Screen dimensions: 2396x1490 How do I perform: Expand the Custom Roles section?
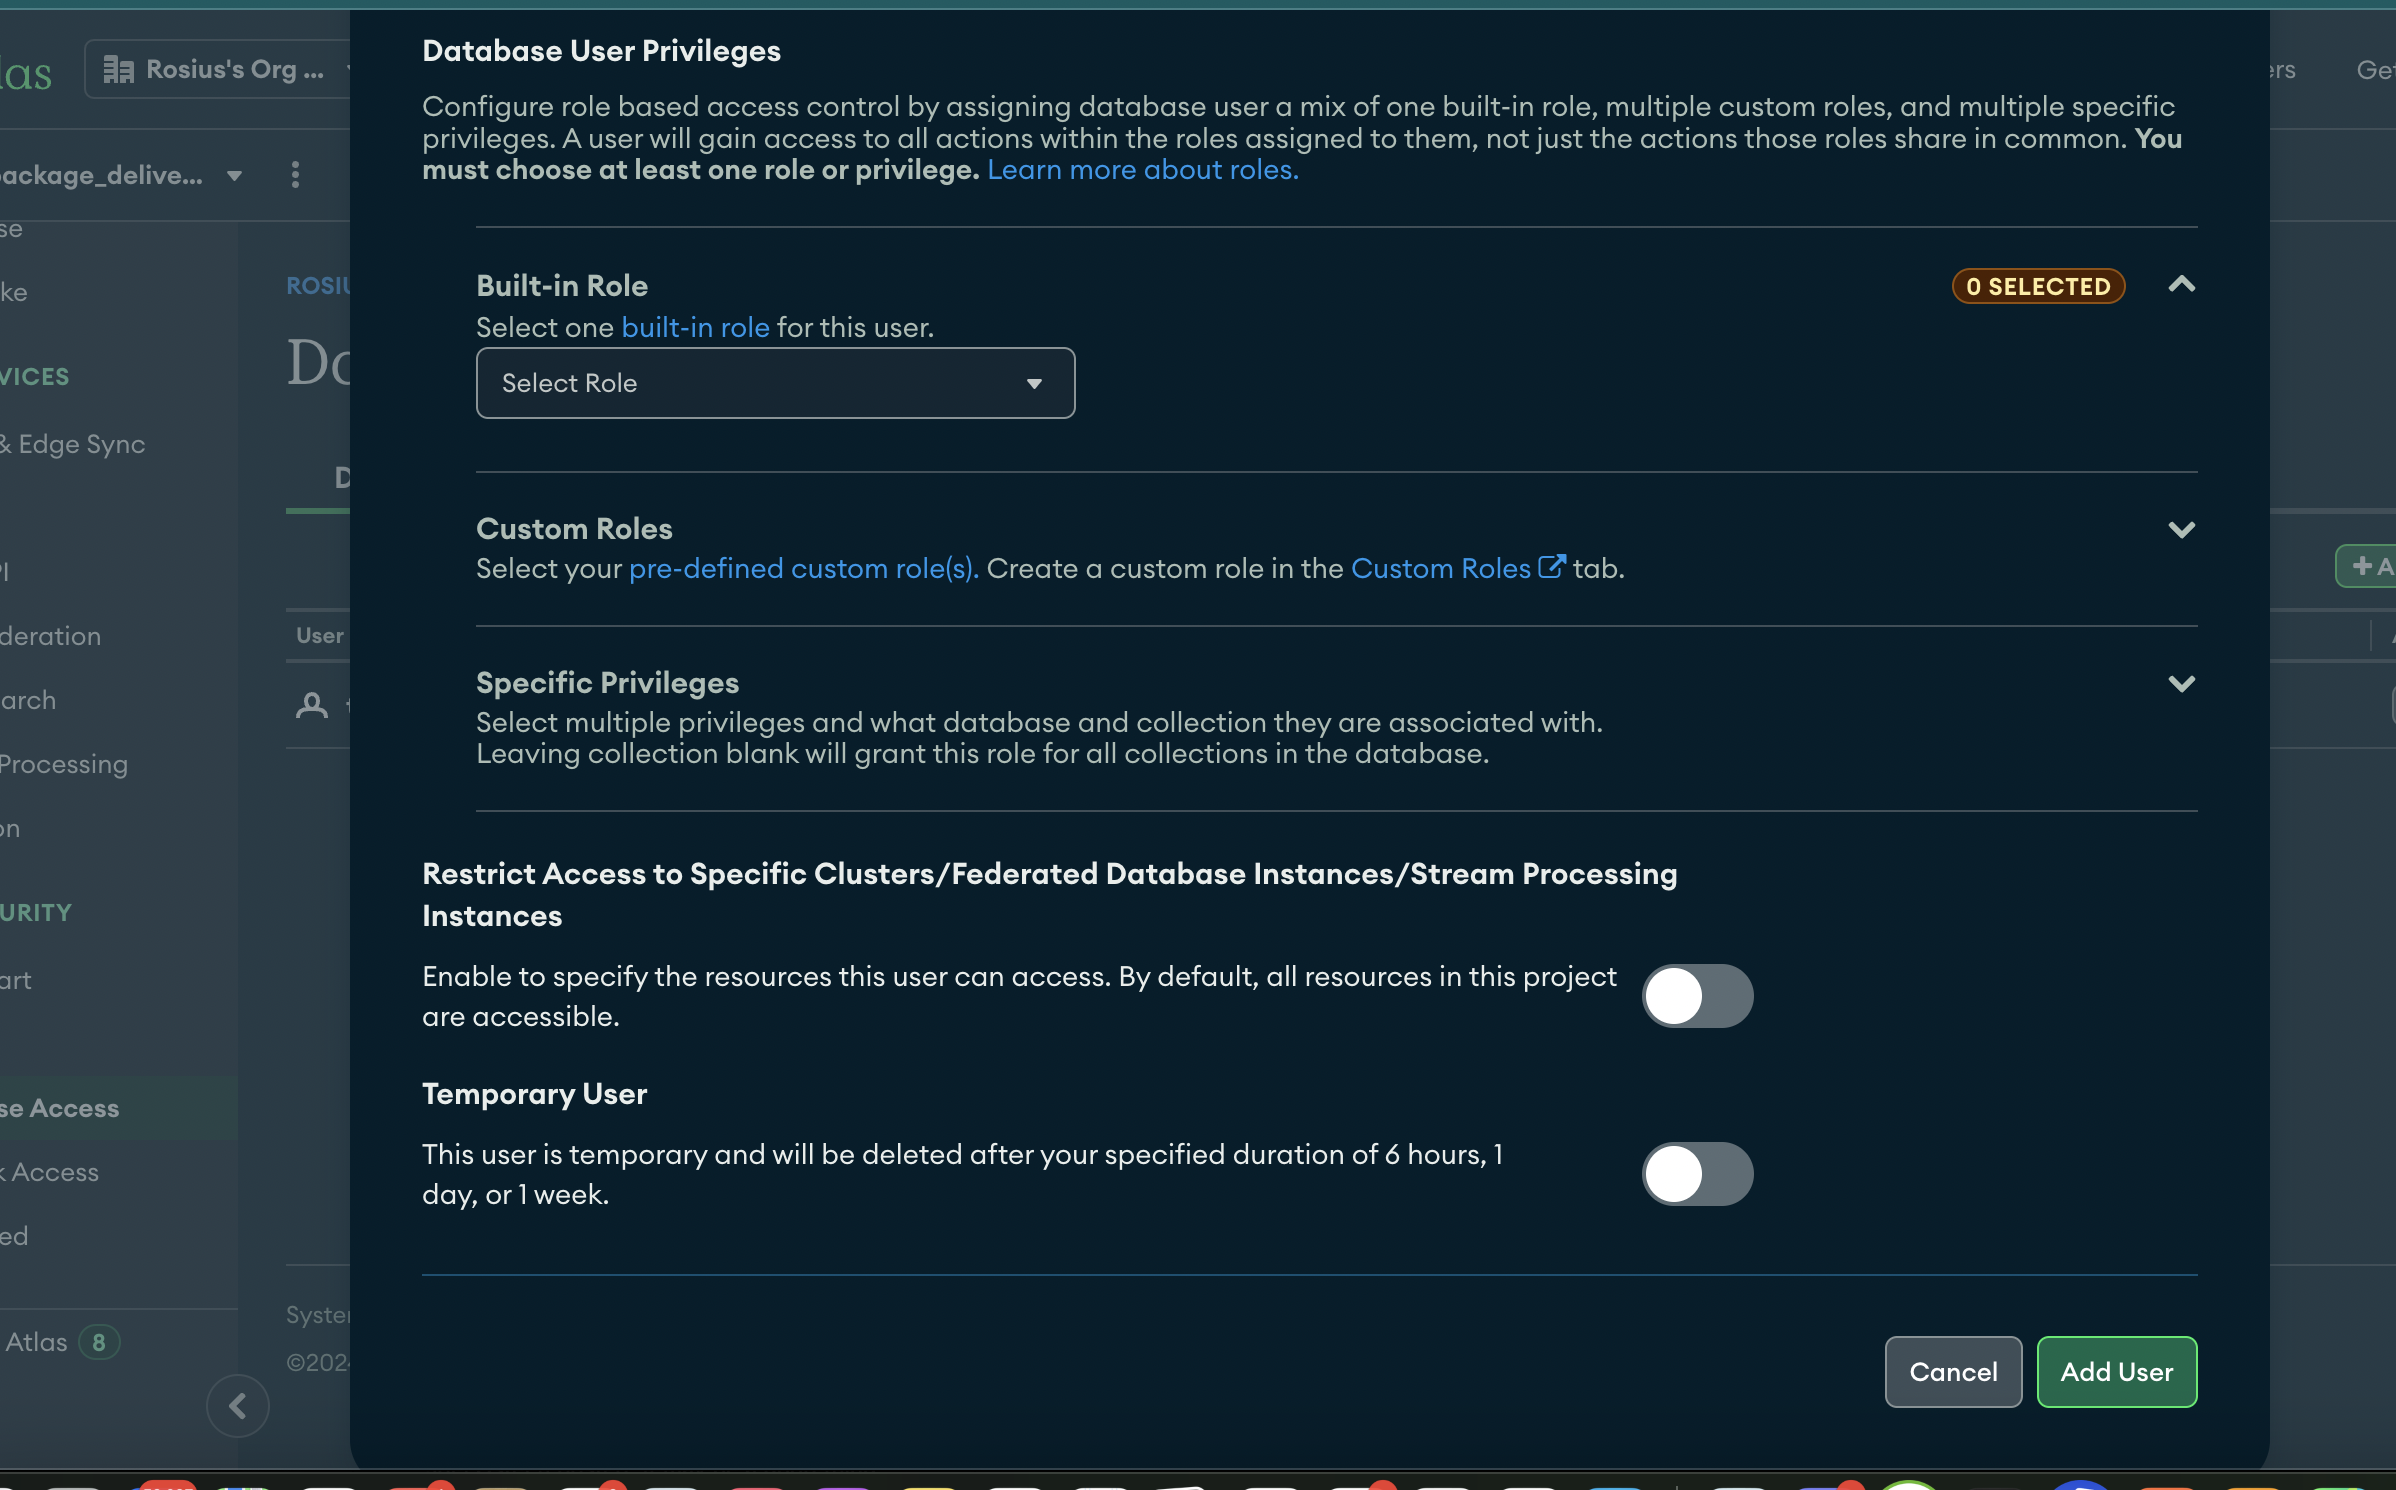point(2181,529)
